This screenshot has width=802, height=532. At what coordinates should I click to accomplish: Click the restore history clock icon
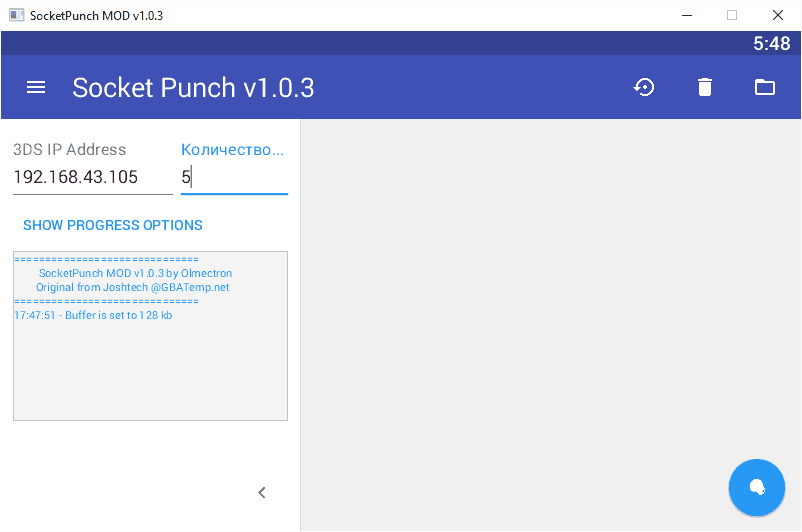coord(644,87)
